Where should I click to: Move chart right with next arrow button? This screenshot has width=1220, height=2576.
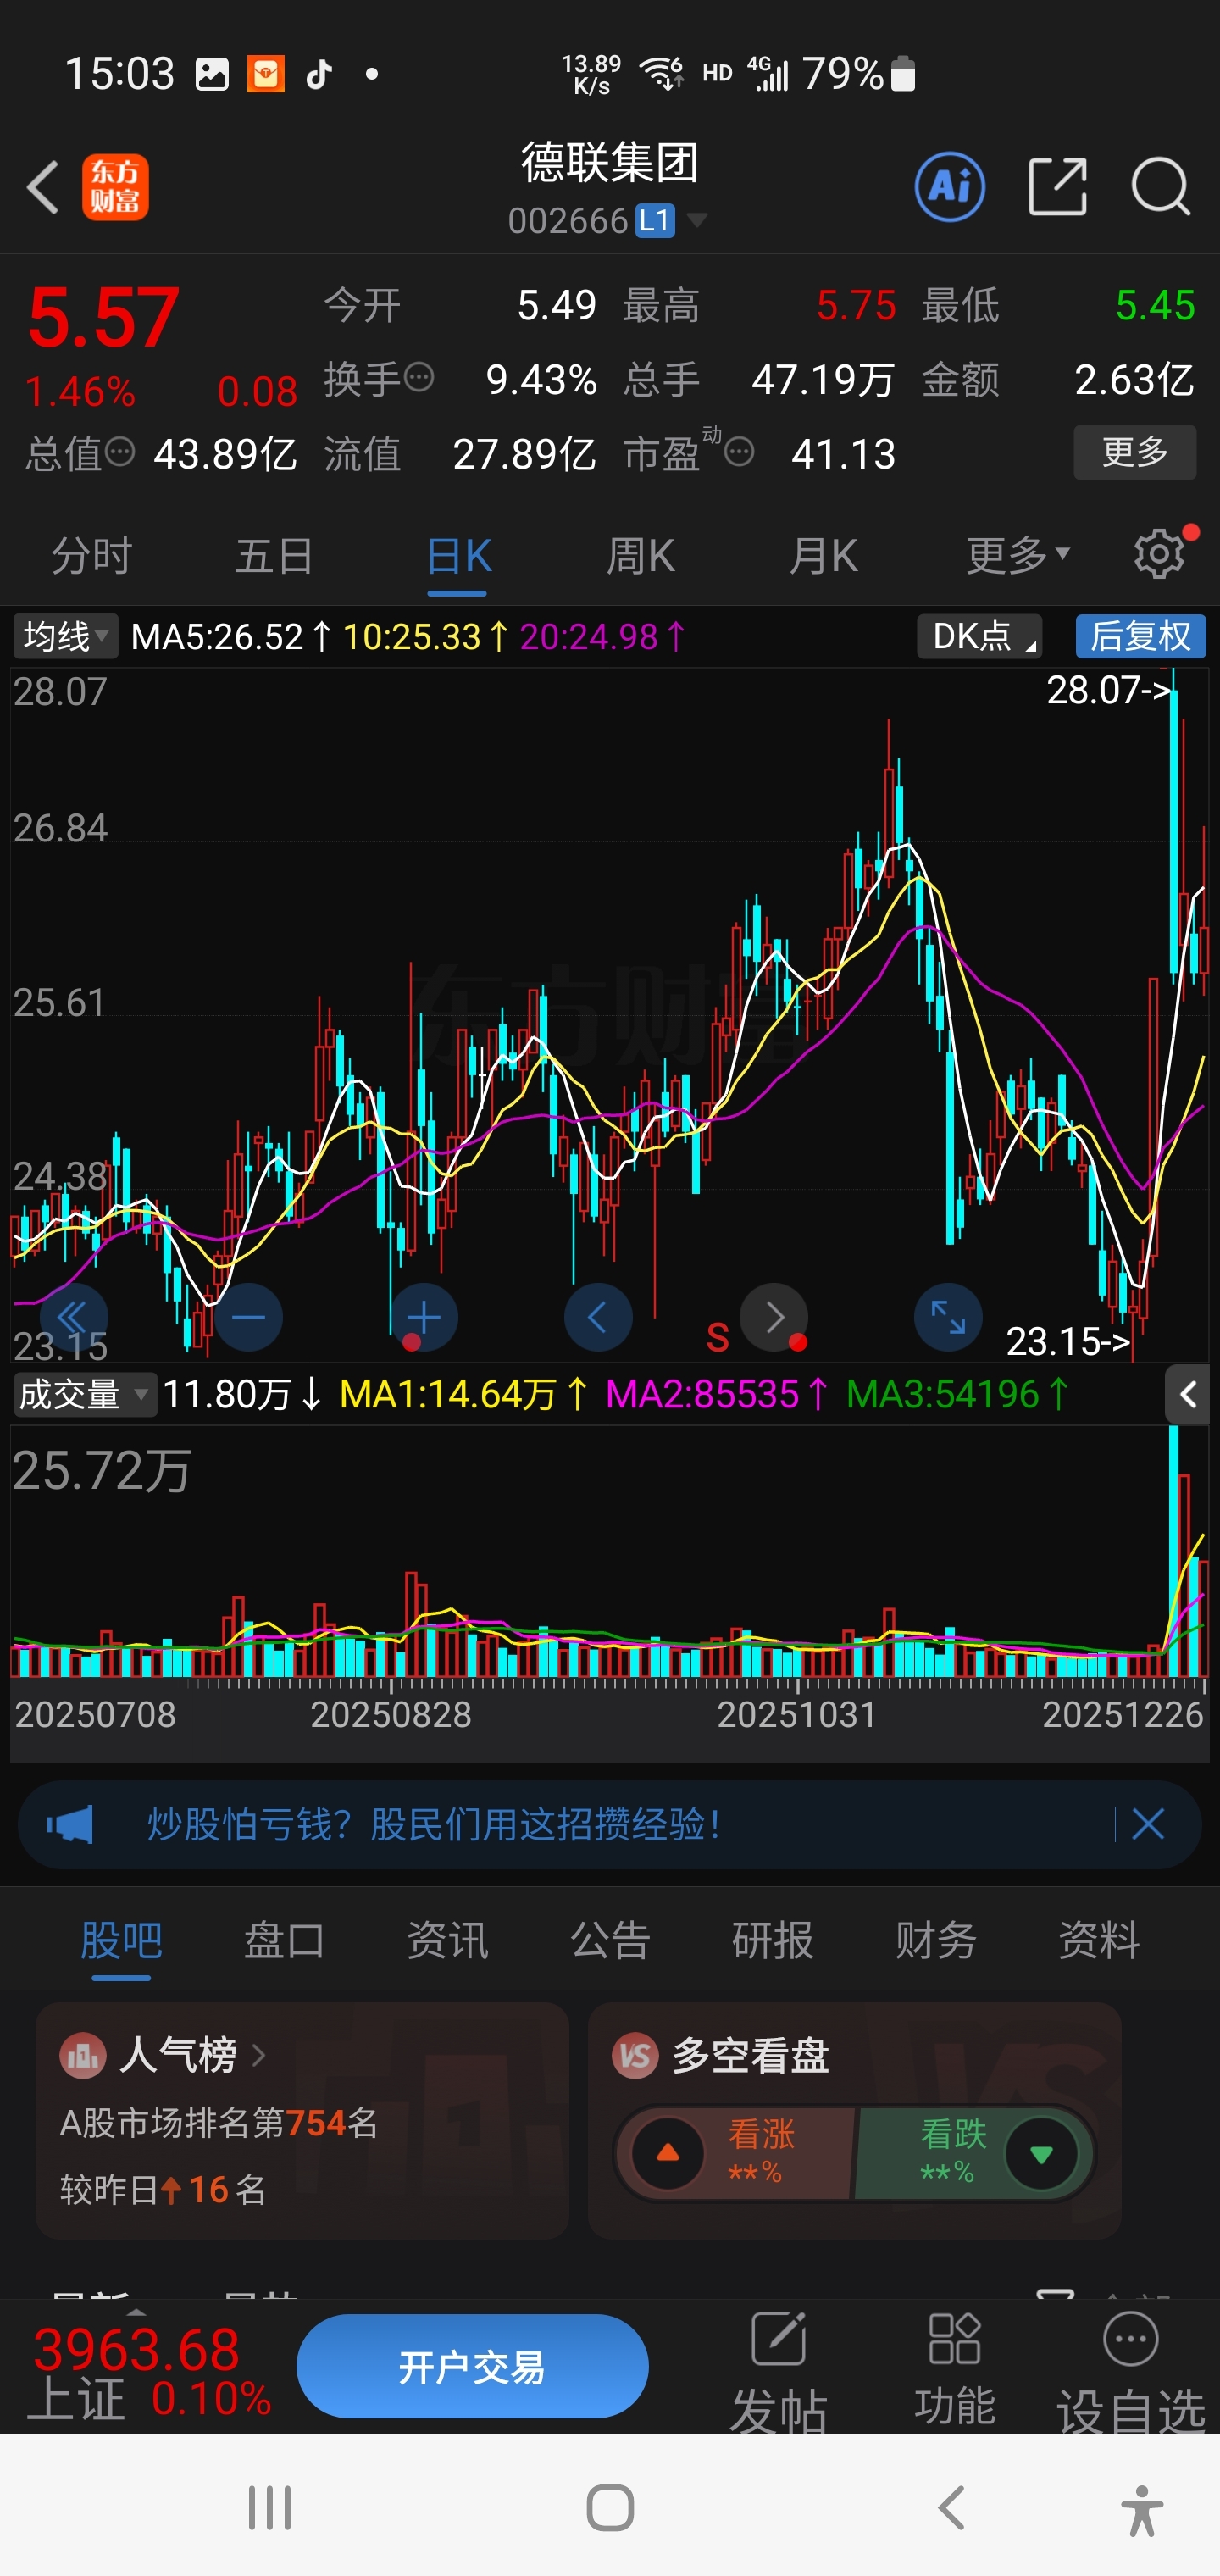click(x=774, y=1317)
